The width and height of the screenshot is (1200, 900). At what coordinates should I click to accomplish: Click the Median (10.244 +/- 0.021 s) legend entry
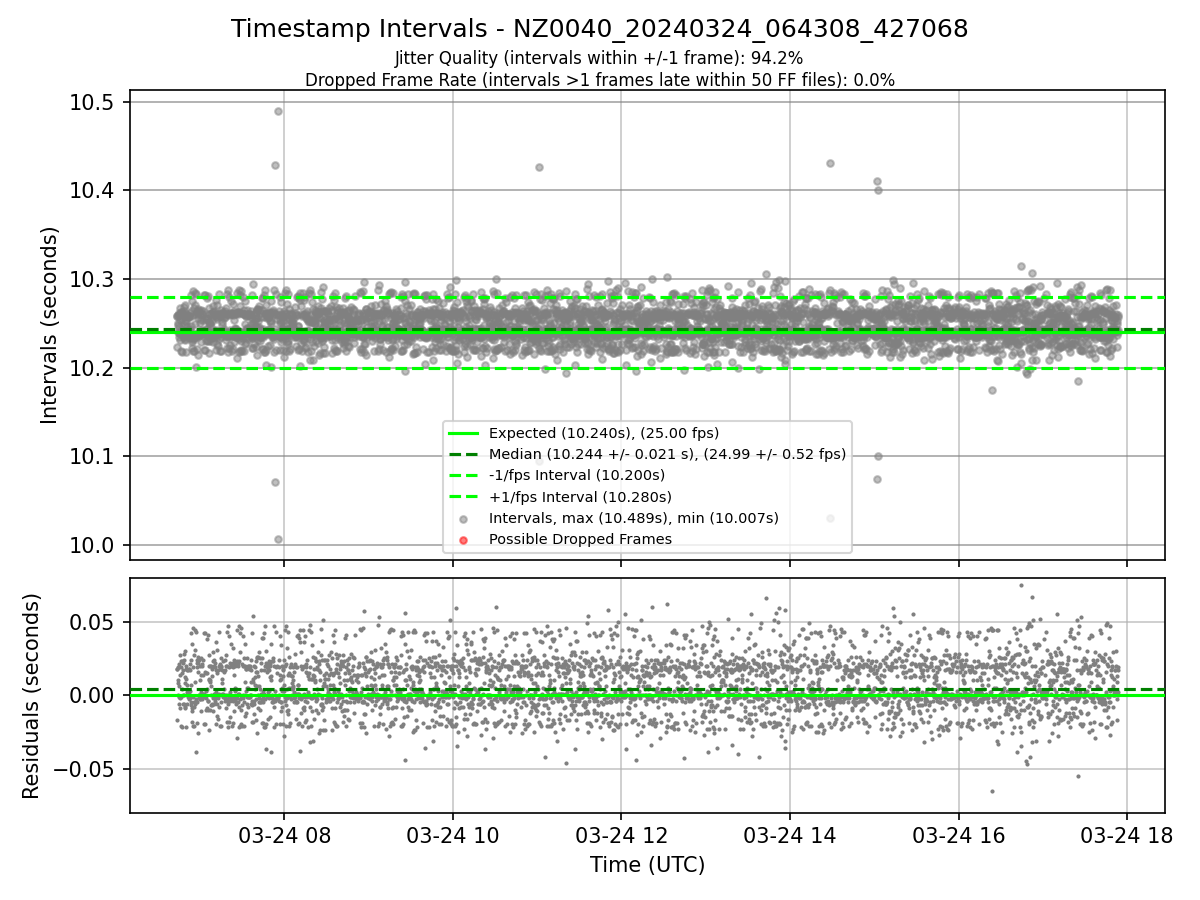667,454
